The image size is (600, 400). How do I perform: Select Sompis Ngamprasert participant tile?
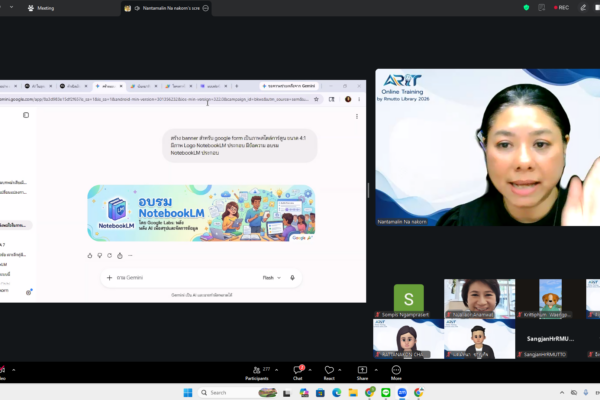click(x=409, y=299)
